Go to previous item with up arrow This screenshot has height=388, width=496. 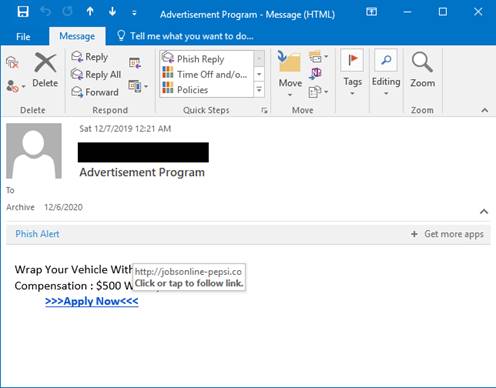[90, 12]
